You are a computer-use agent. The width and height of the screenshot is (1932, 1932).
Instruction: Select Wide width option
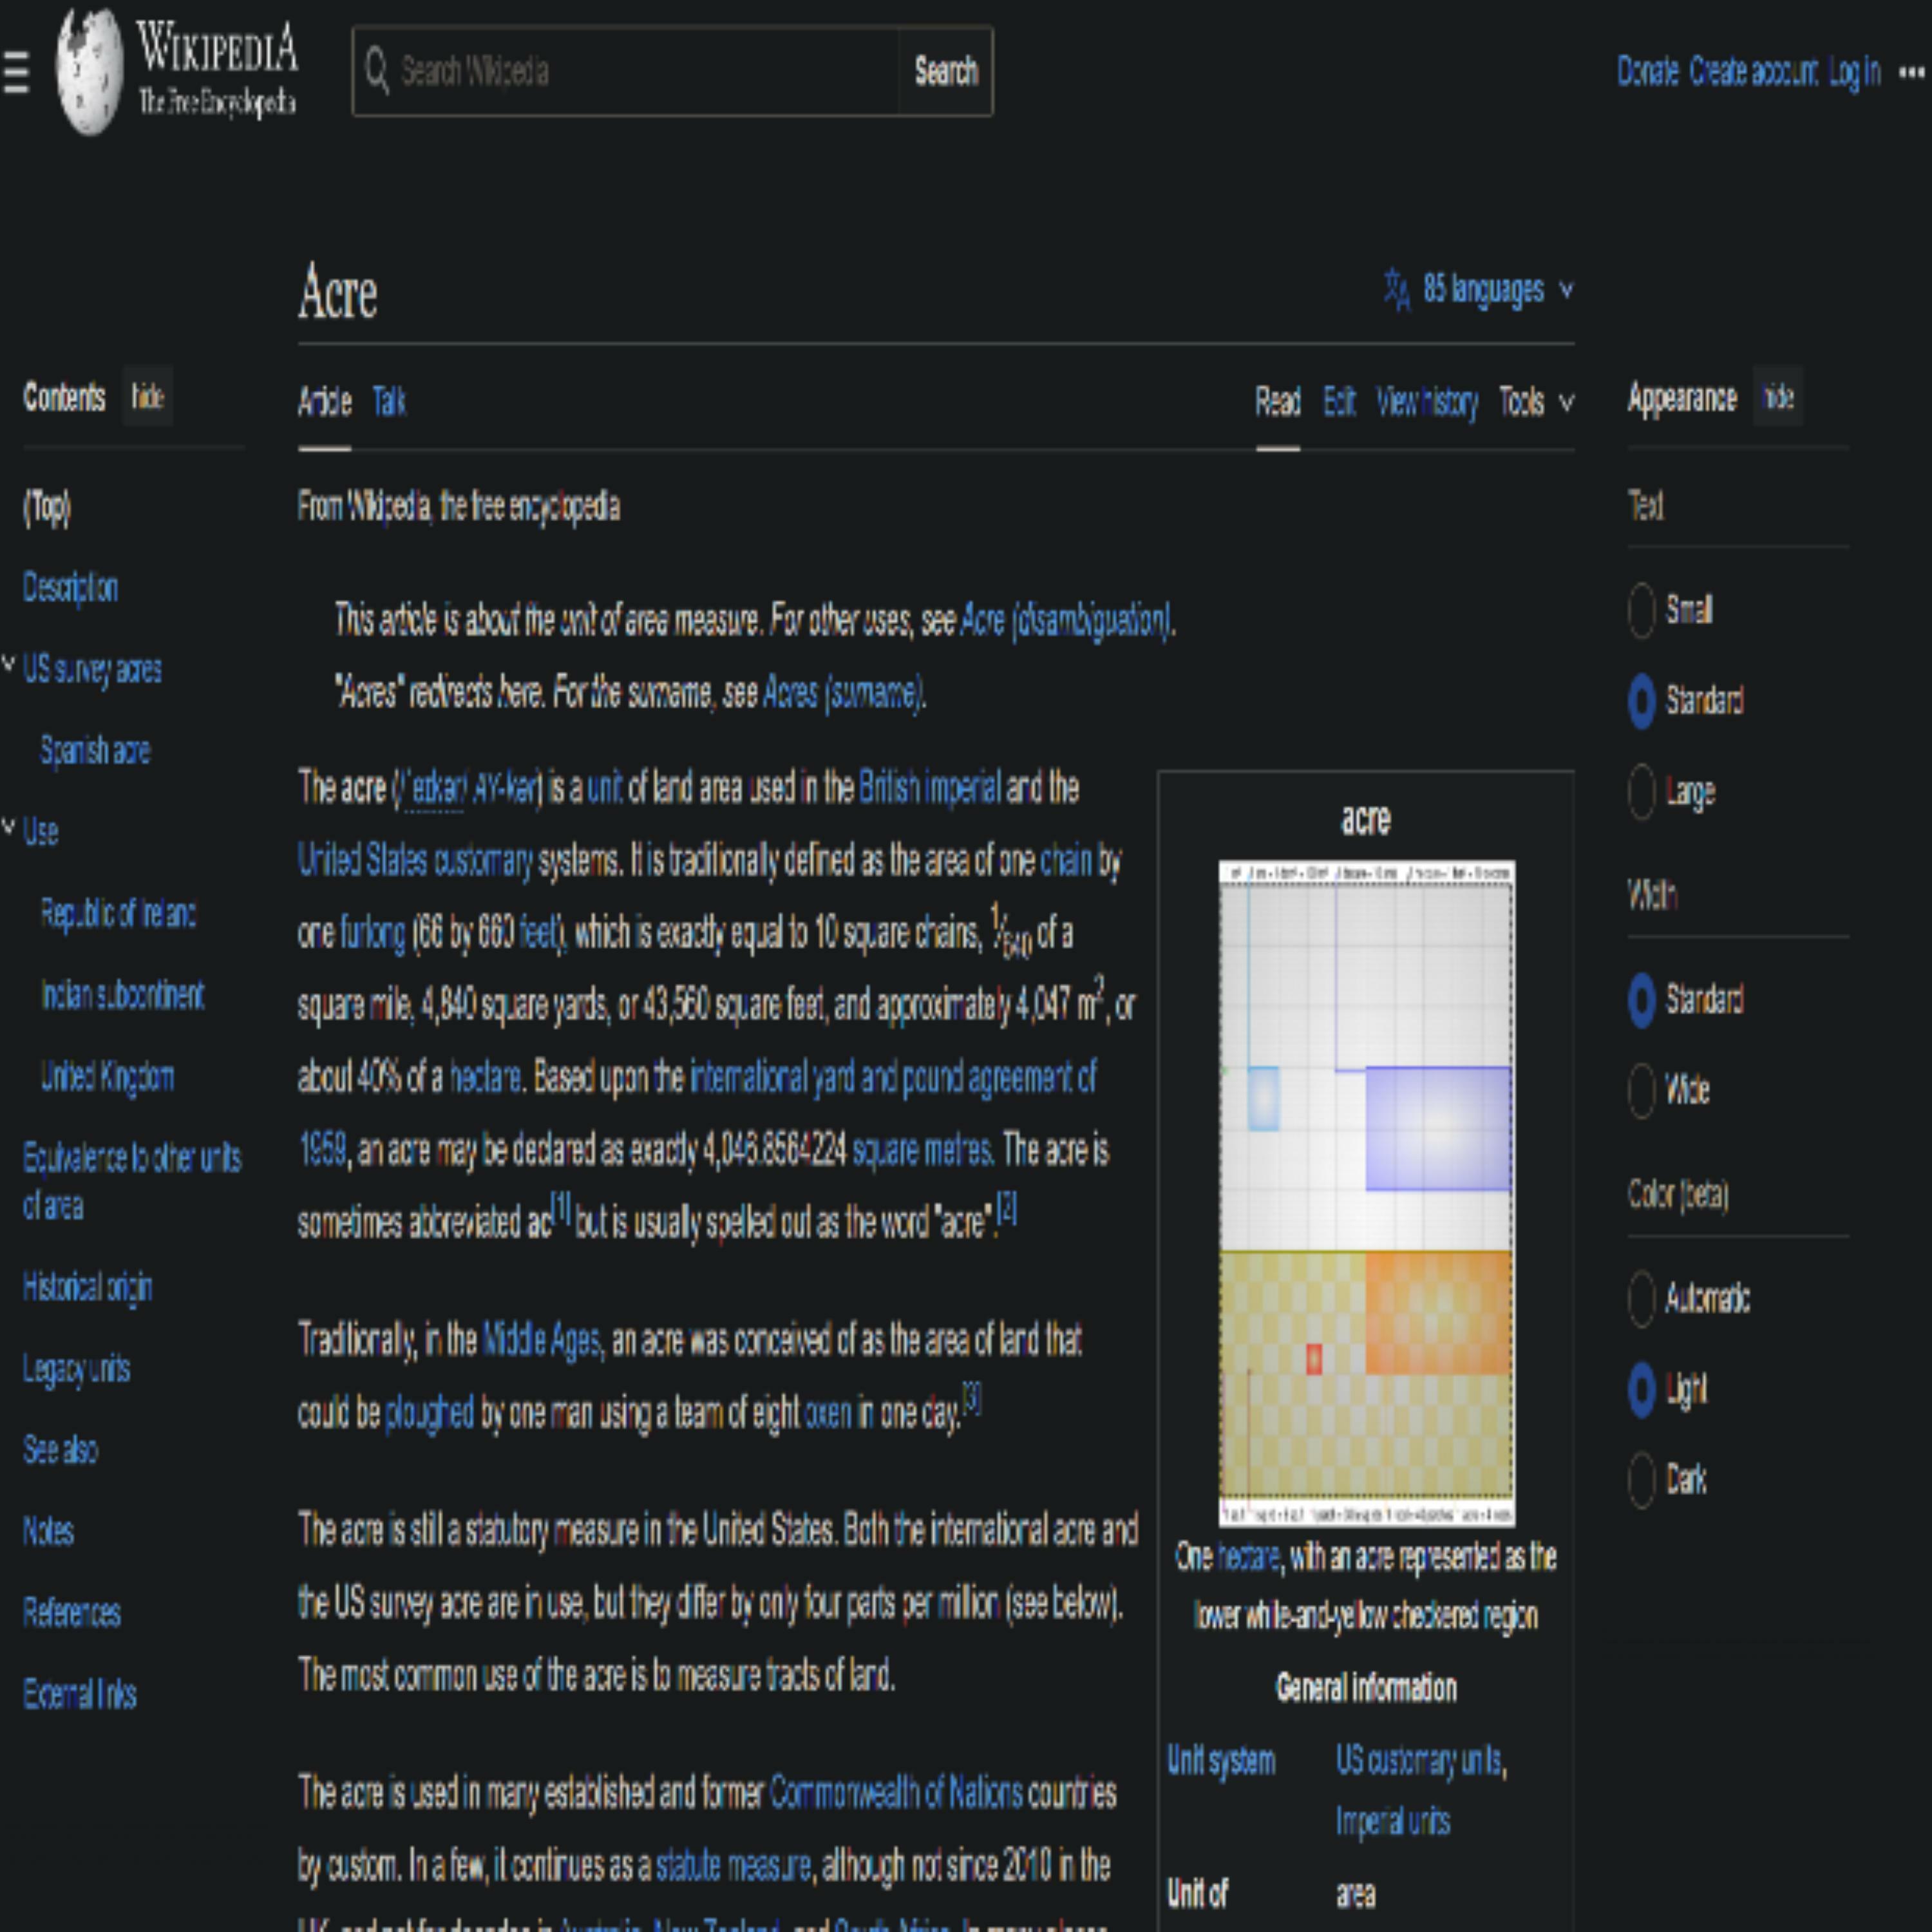1641,1090
